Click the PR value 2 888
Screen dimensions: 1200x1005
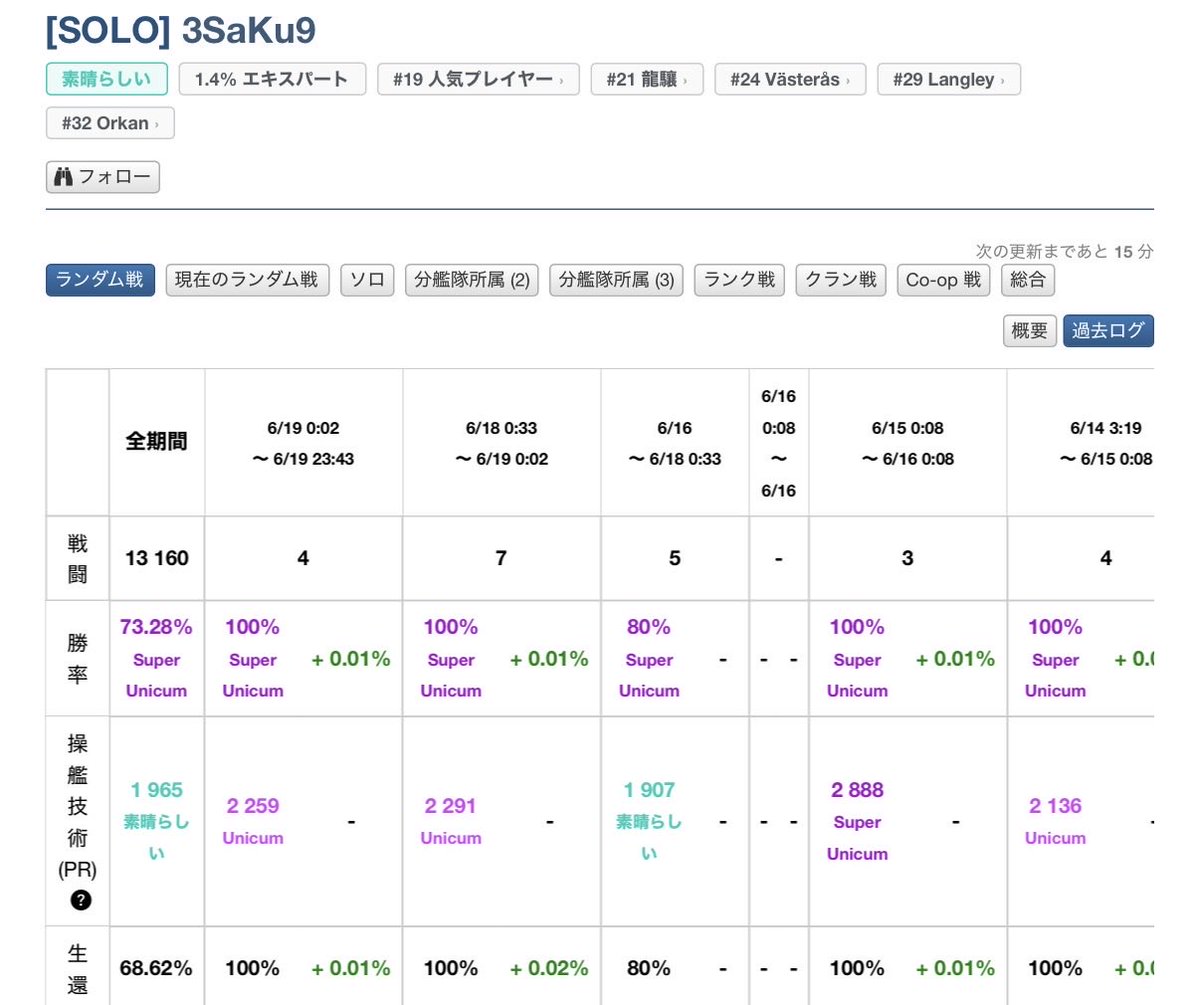click(x=857, y=790)
